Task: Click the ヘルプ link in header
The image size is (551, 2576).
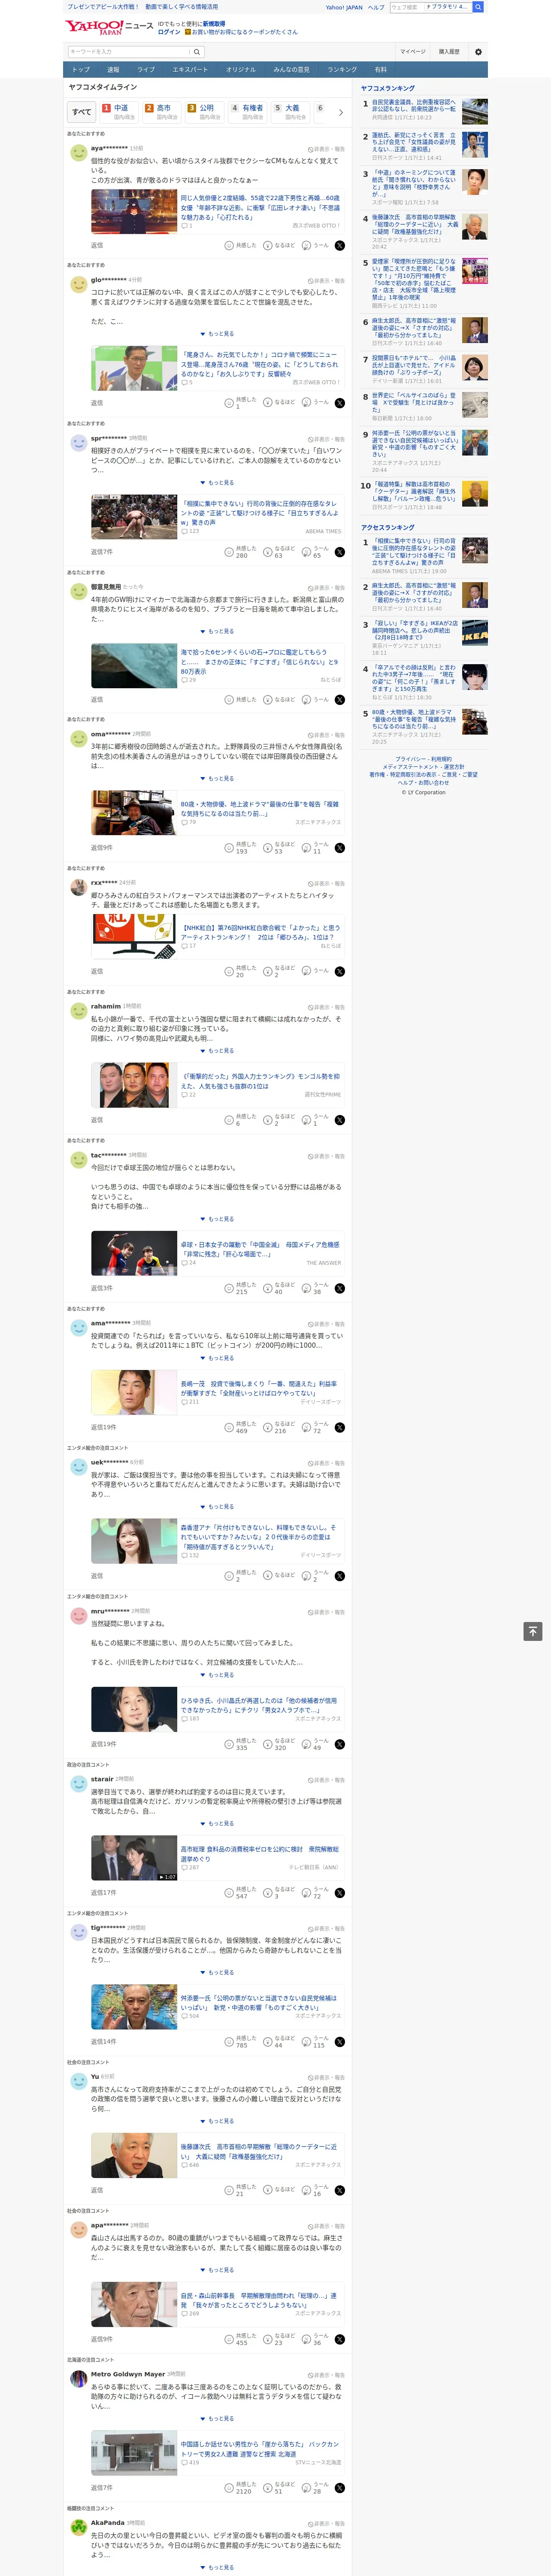Action: (x=376, y=7)
